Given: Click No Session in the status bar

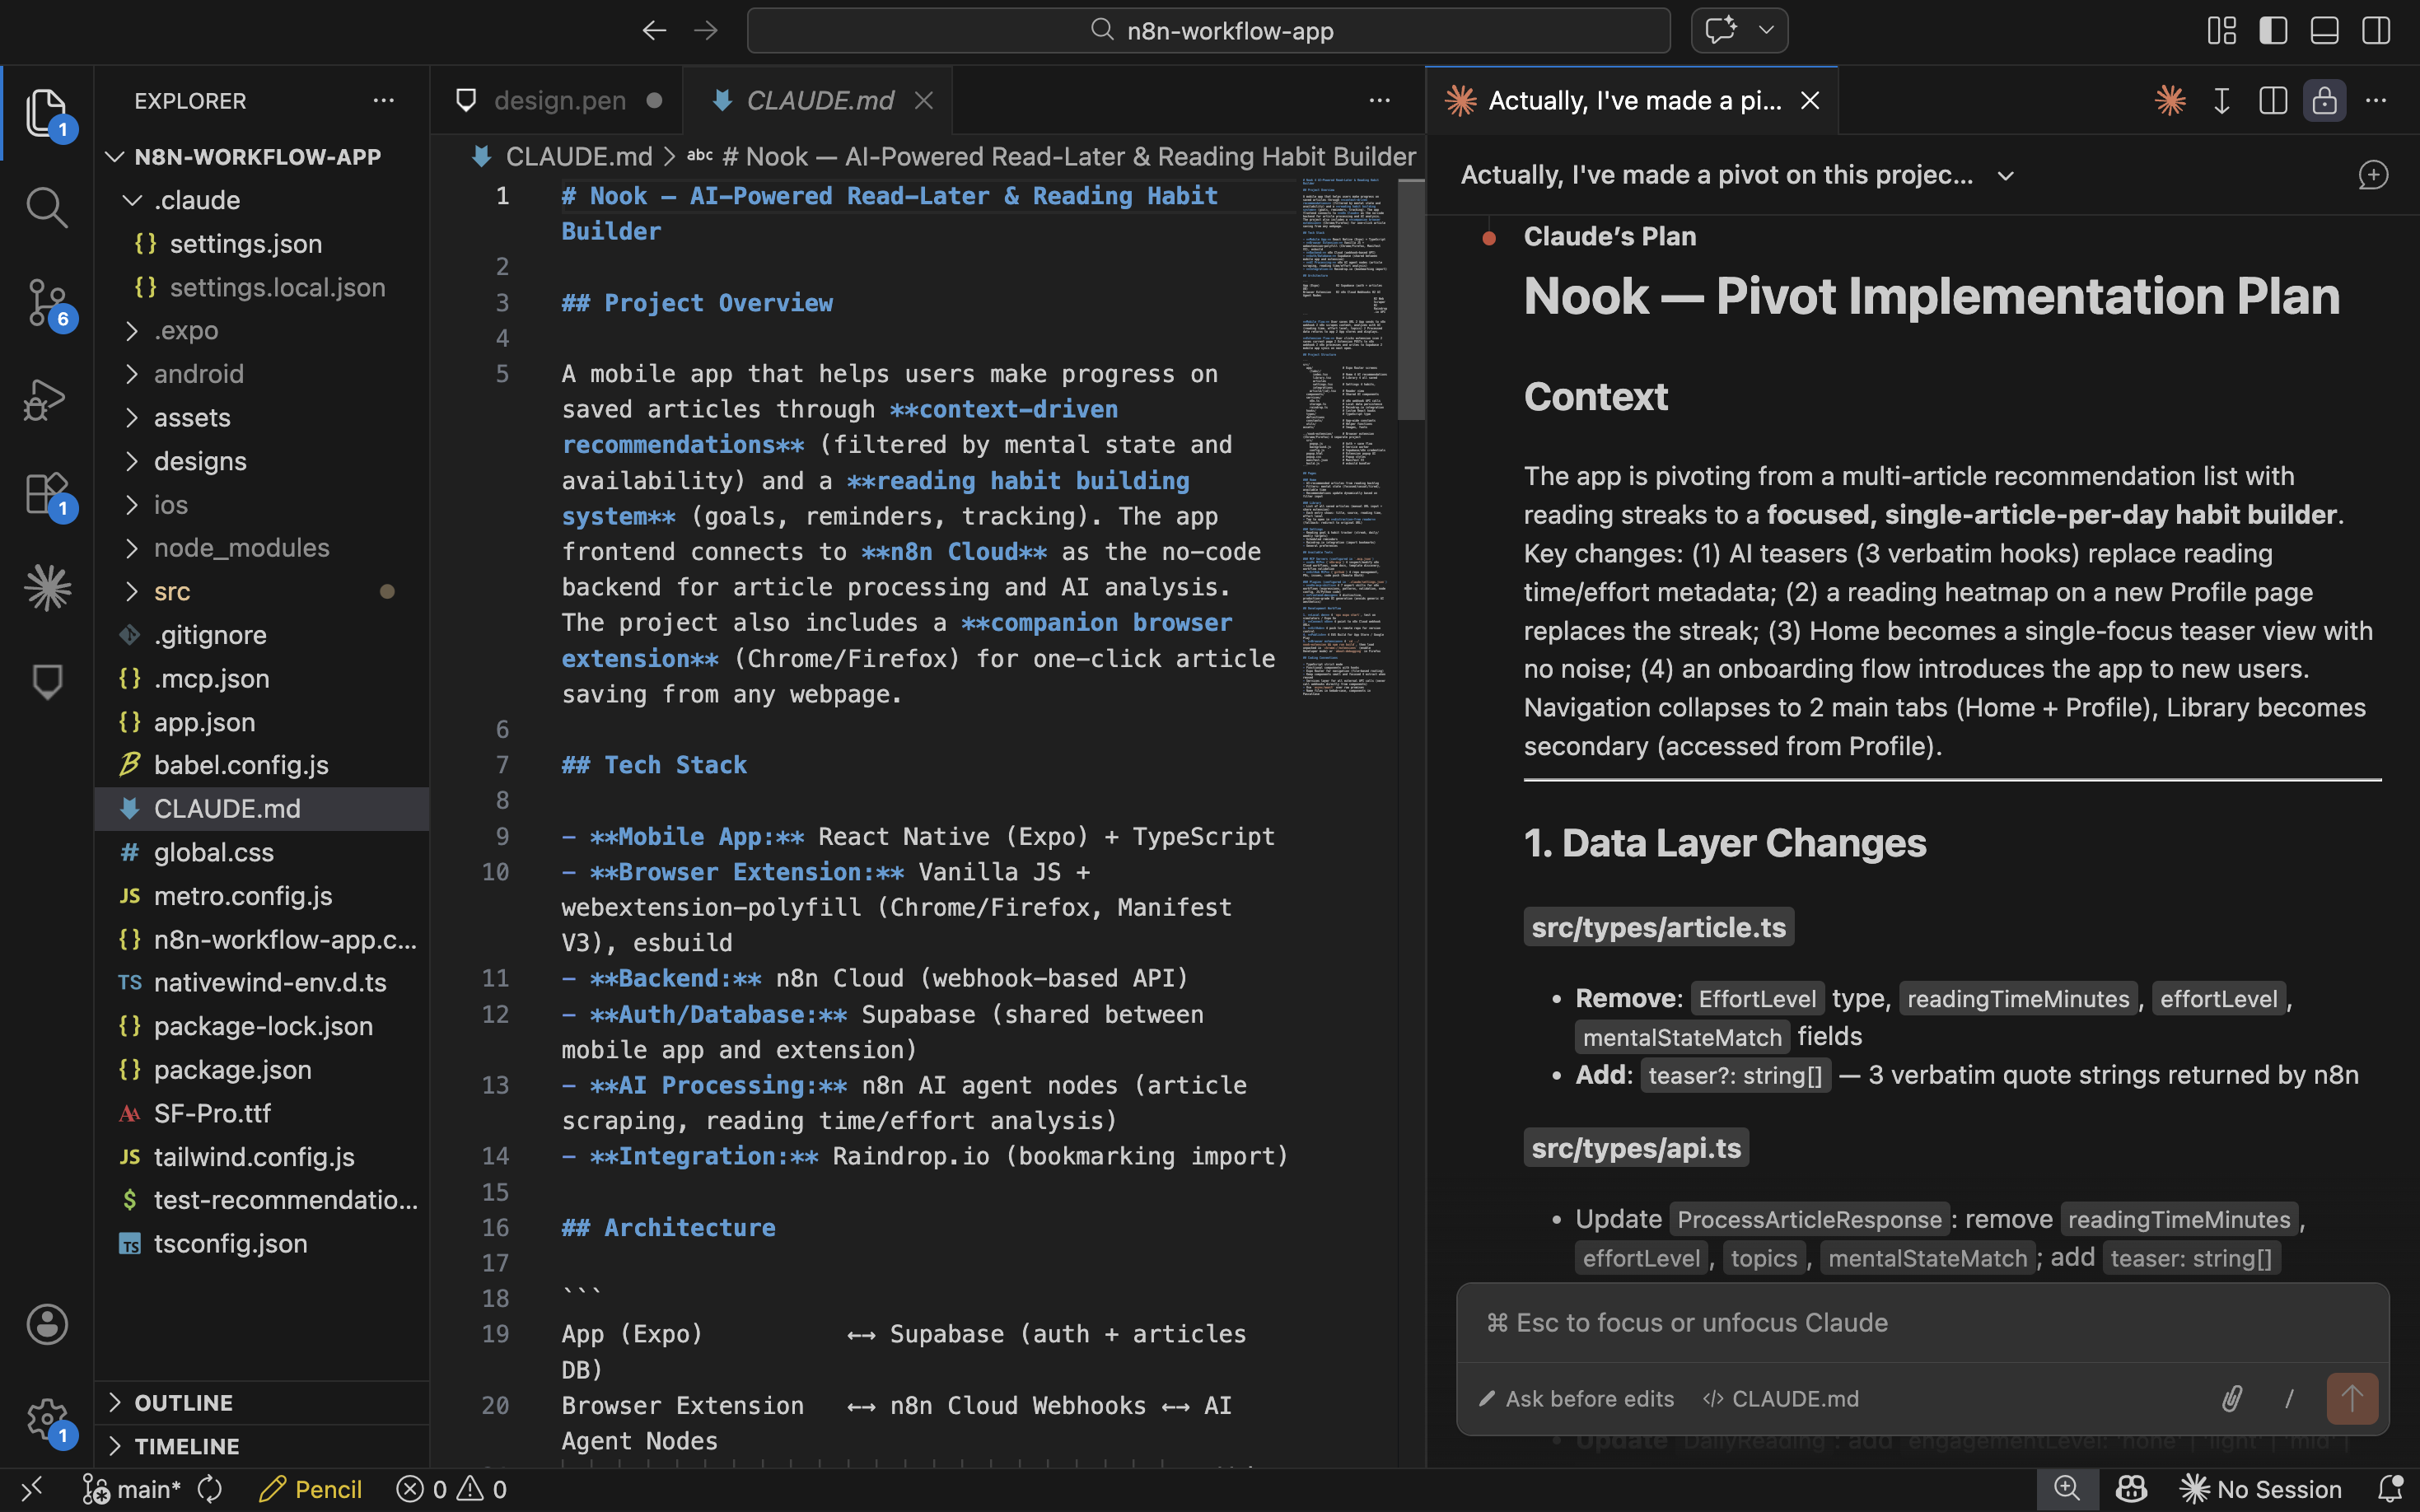Looking at the screenshot, I should tap(2261, 1490).
